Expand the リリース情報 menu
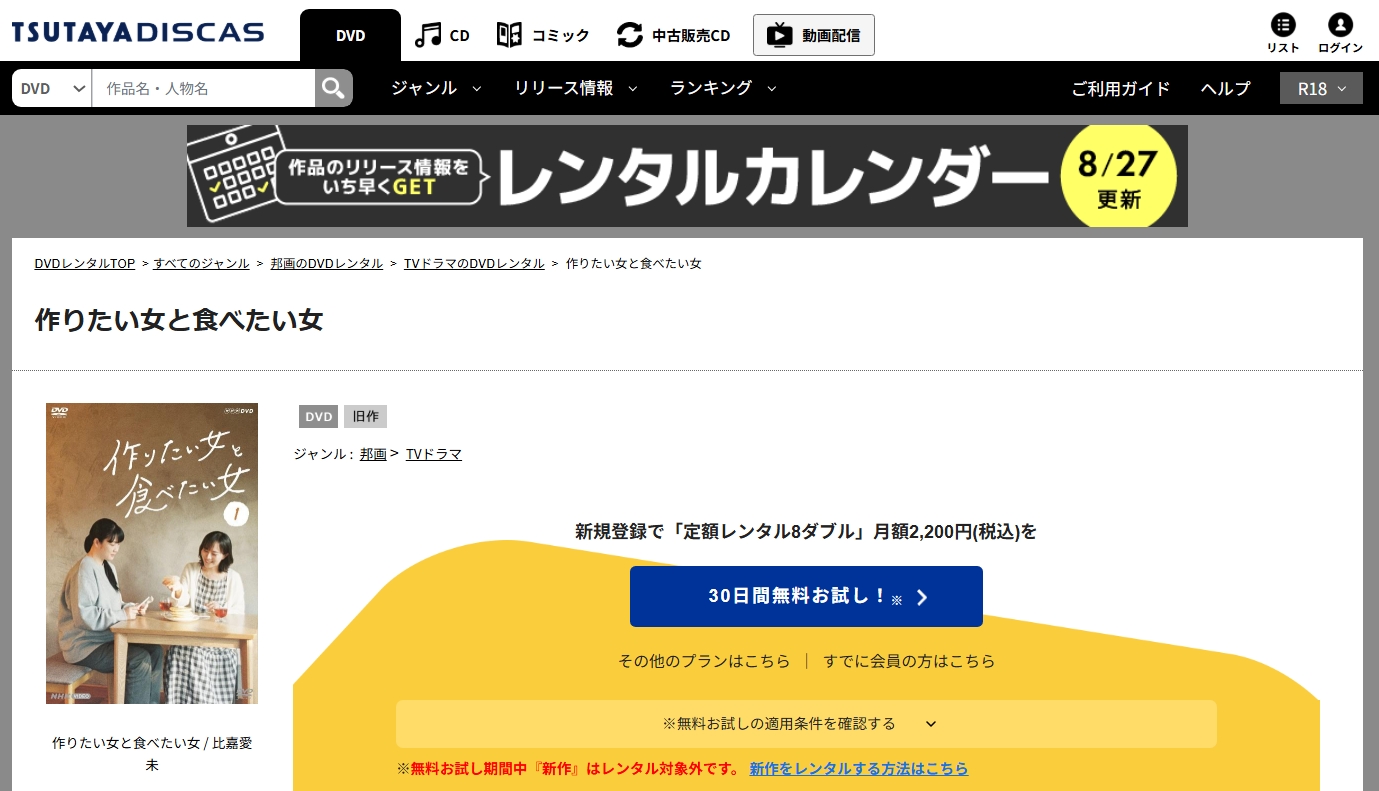 coord(576,88)
